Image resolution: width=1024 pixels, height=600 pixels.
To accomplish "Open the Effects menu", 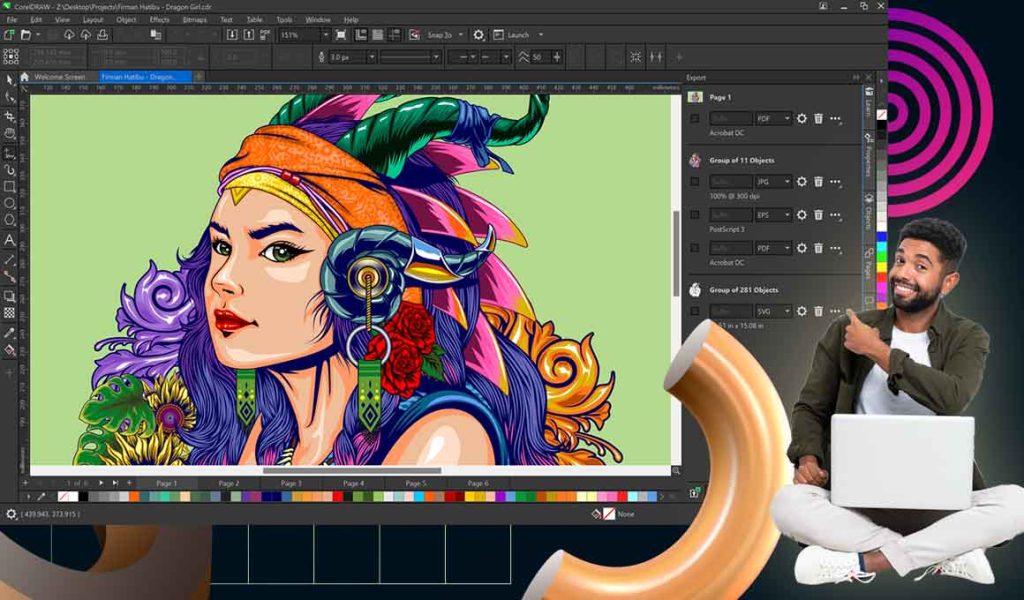I will point(159,20).
